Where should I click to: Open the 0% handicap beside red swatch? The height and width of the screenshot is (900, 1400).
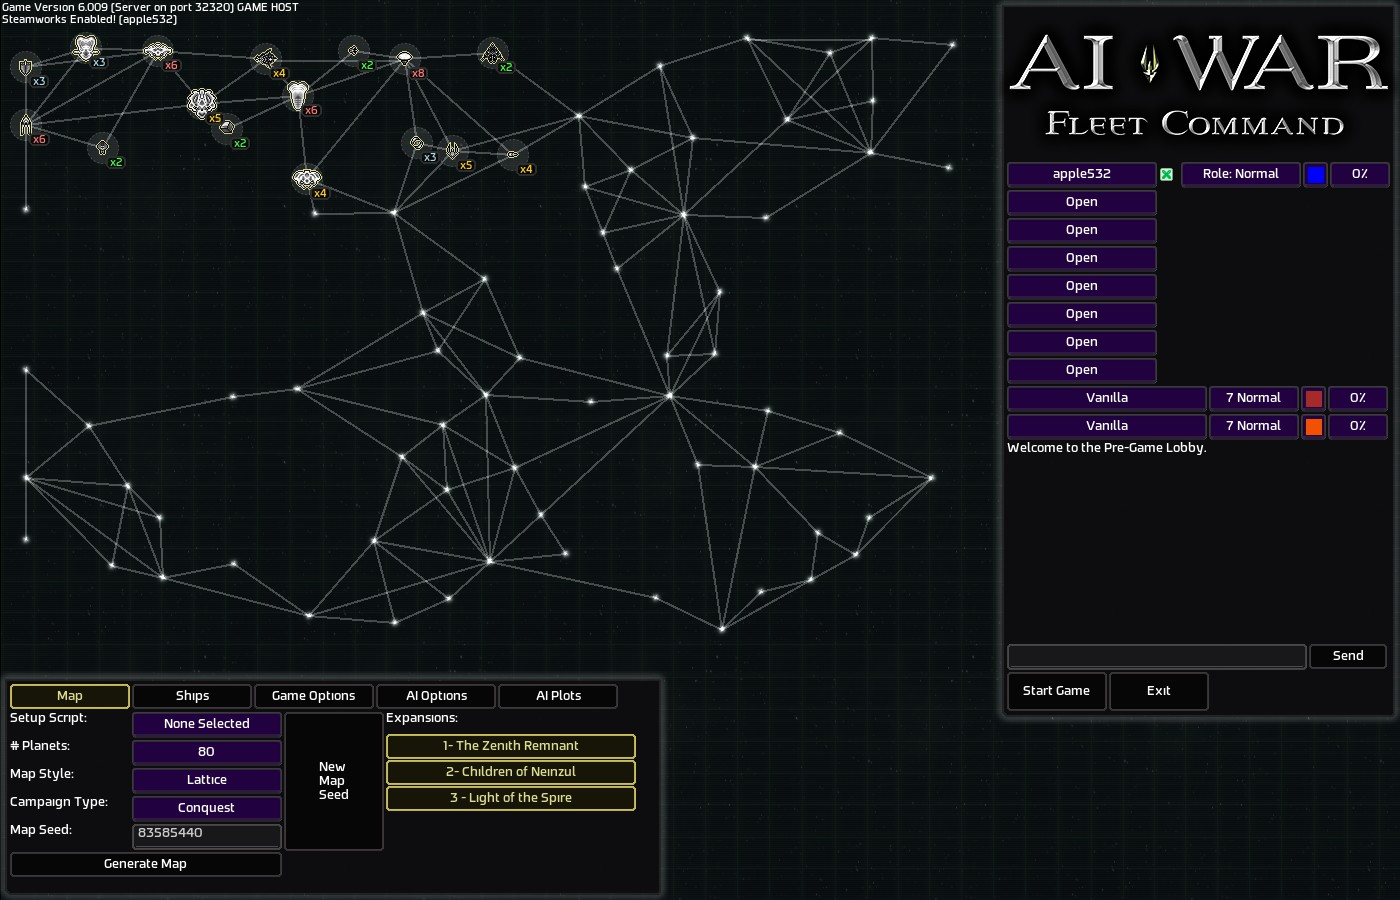pyautogui.click(x=1358, y=398)
